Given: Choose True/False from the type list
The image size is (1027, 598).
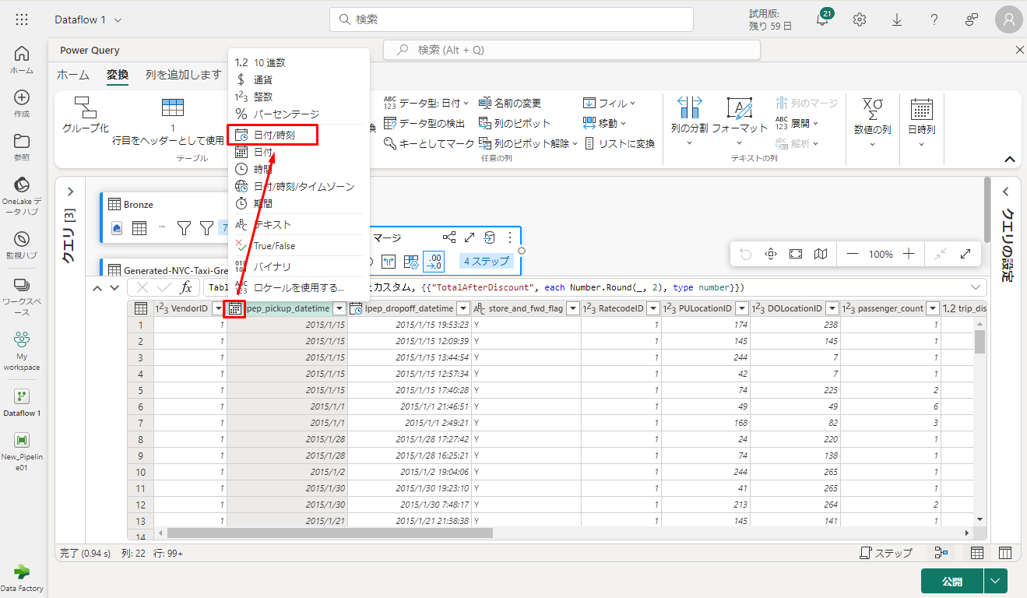Looking at the screenshot, I should pos(273,246).
